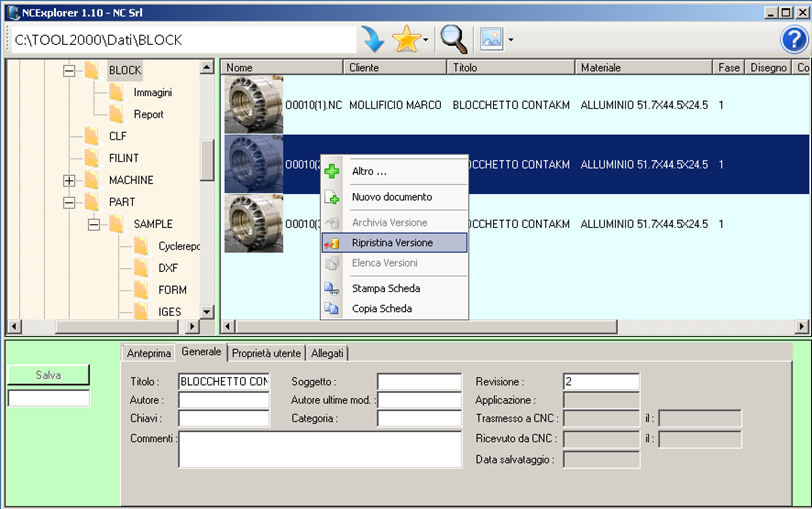Click the magnifying glass search icon

[454, 39]
